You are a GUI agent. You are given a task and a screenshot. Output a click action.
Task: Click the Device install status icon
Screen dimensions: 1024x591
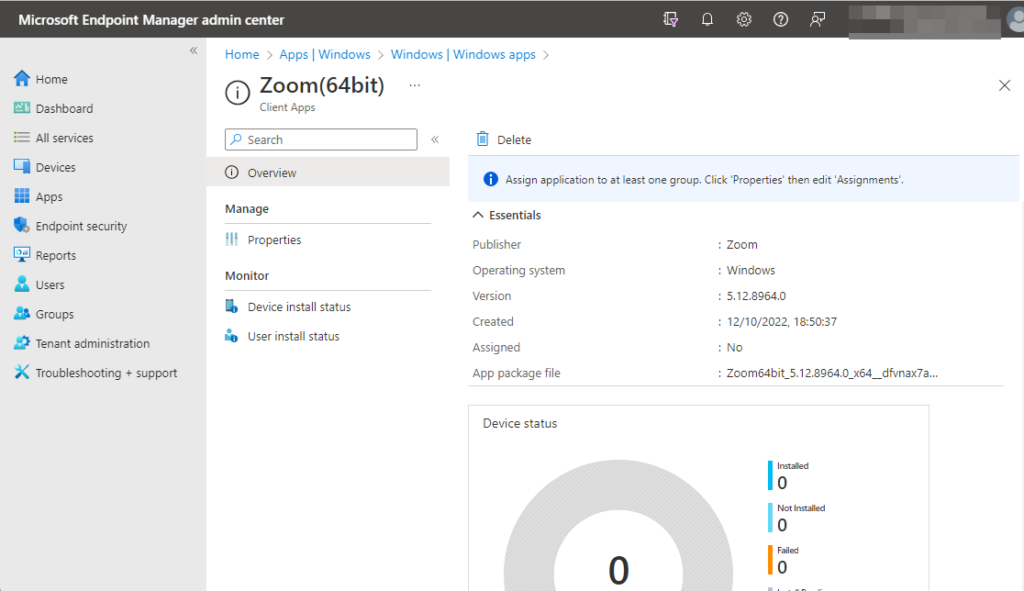tap(232, 306)
